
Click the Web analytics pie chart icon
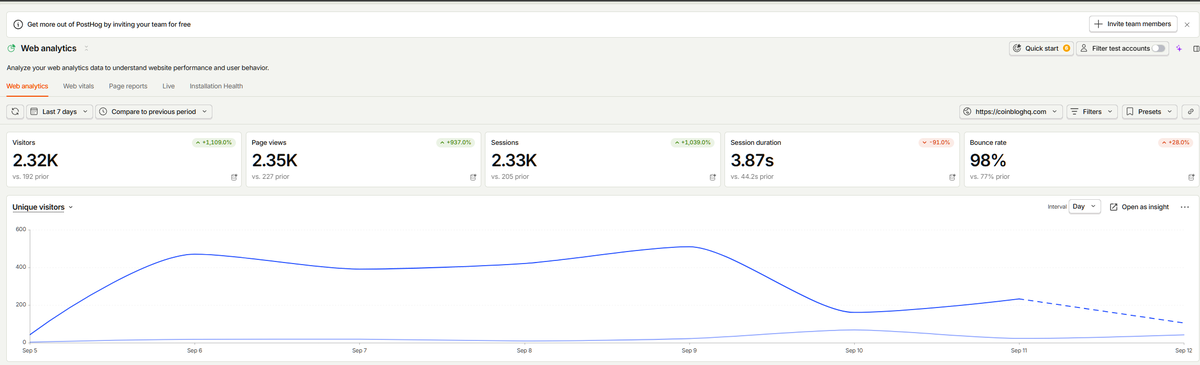[11, 48]
